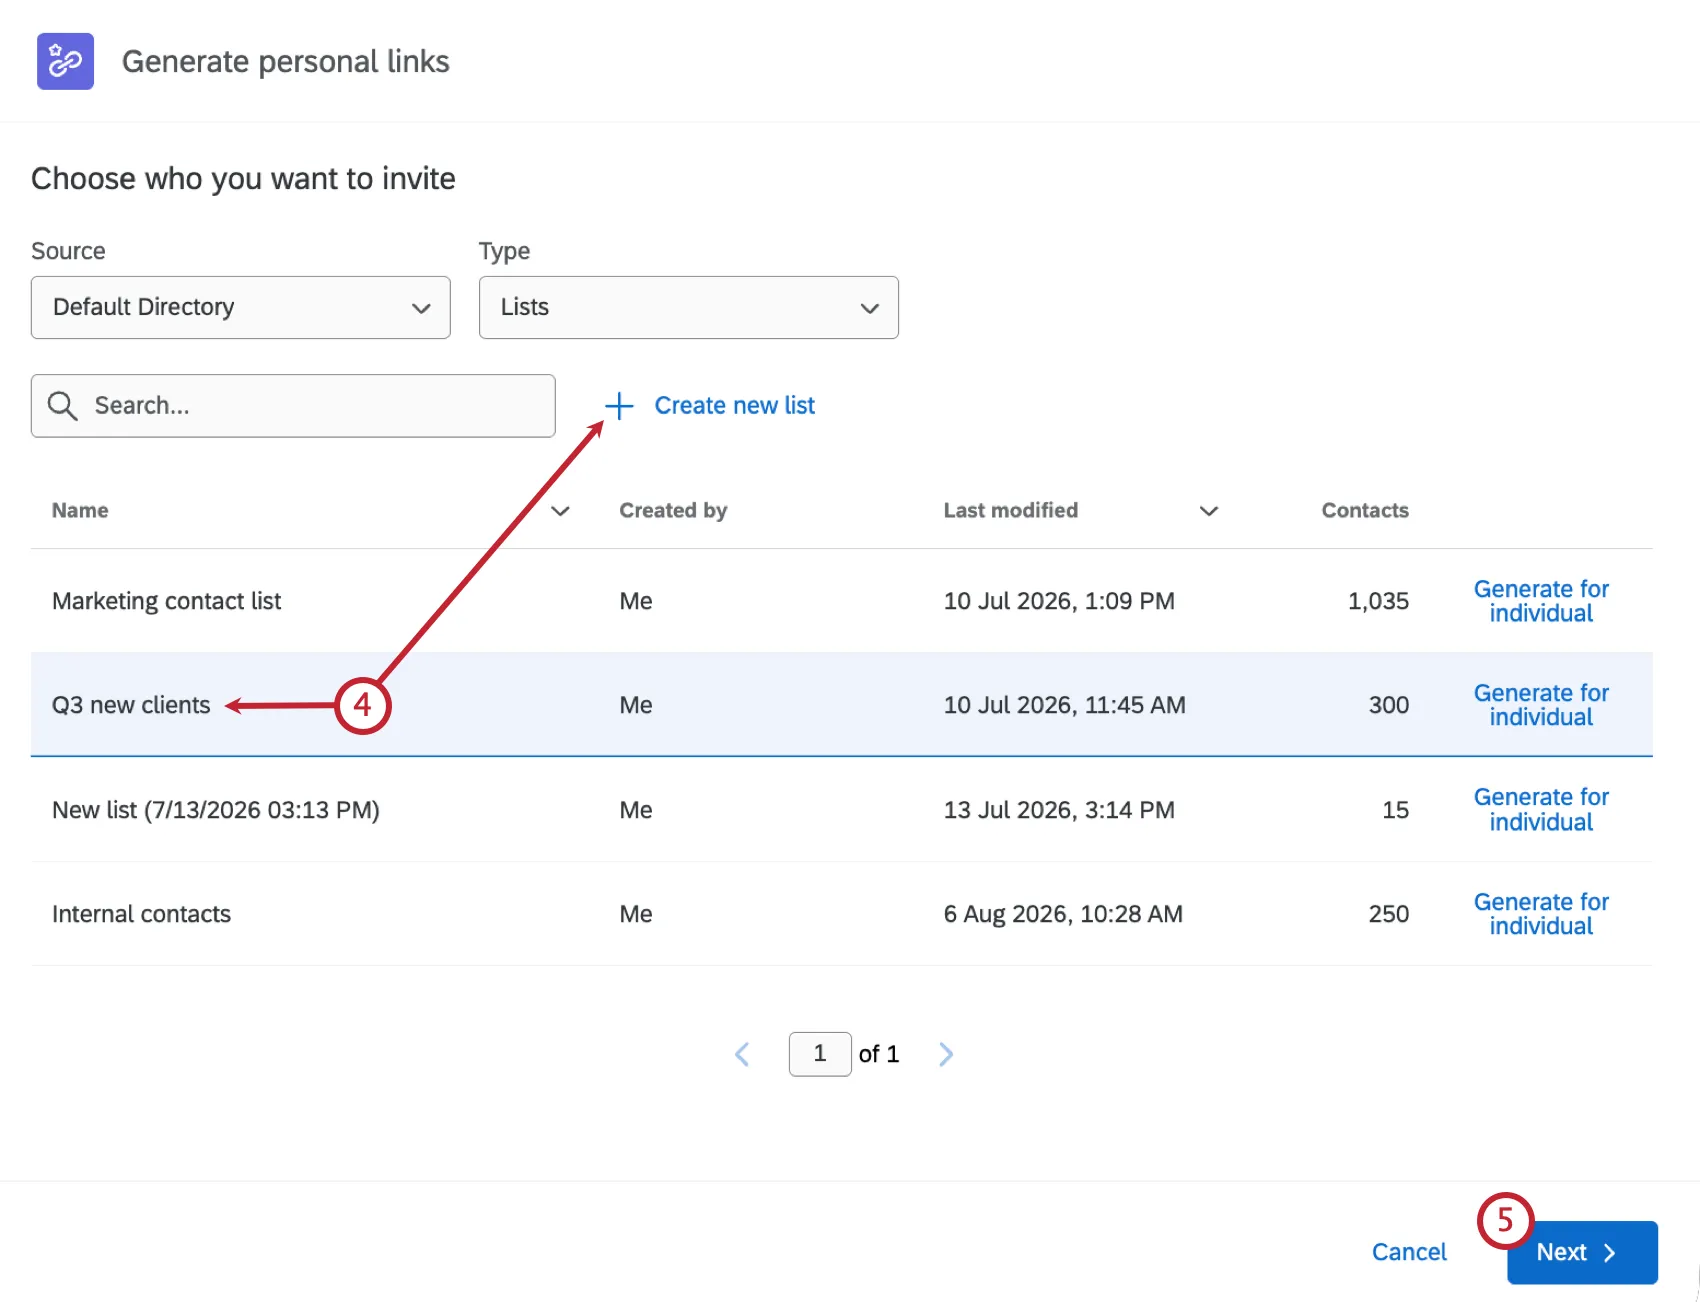Click Me in the Marketing contact list row
Viewport: 1700px width, 1302px height.
[636, 601]
